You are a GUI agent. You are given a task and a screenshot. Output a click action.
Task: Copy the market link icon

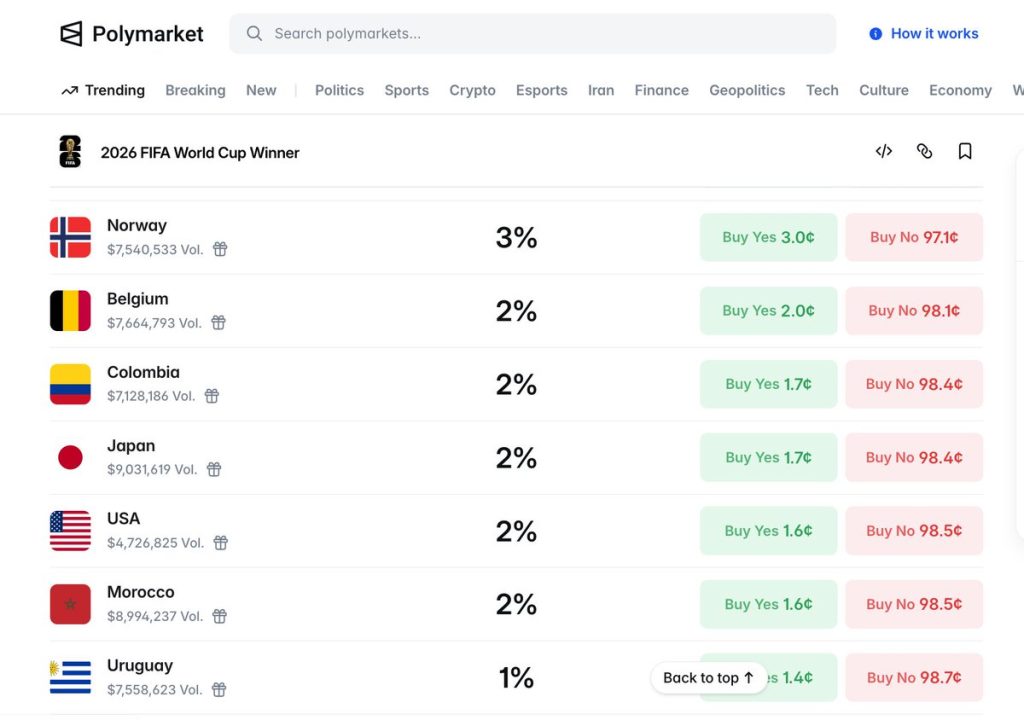924,151
